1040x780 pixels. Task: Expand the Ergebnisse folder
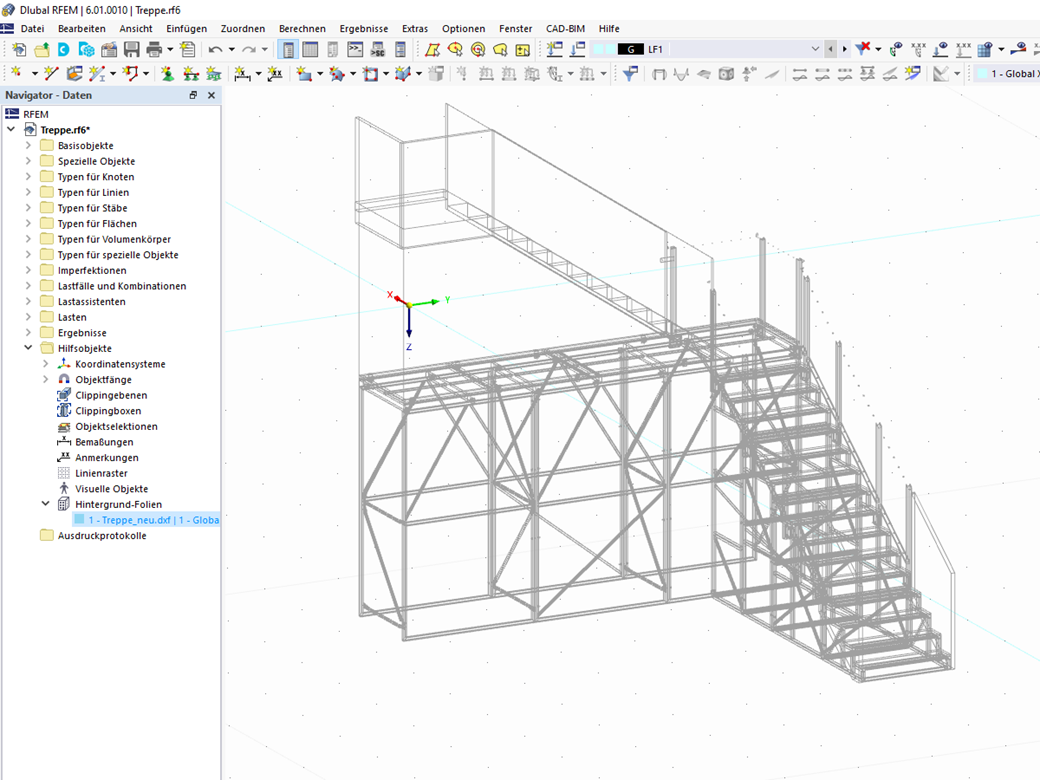tap(28, 332)
